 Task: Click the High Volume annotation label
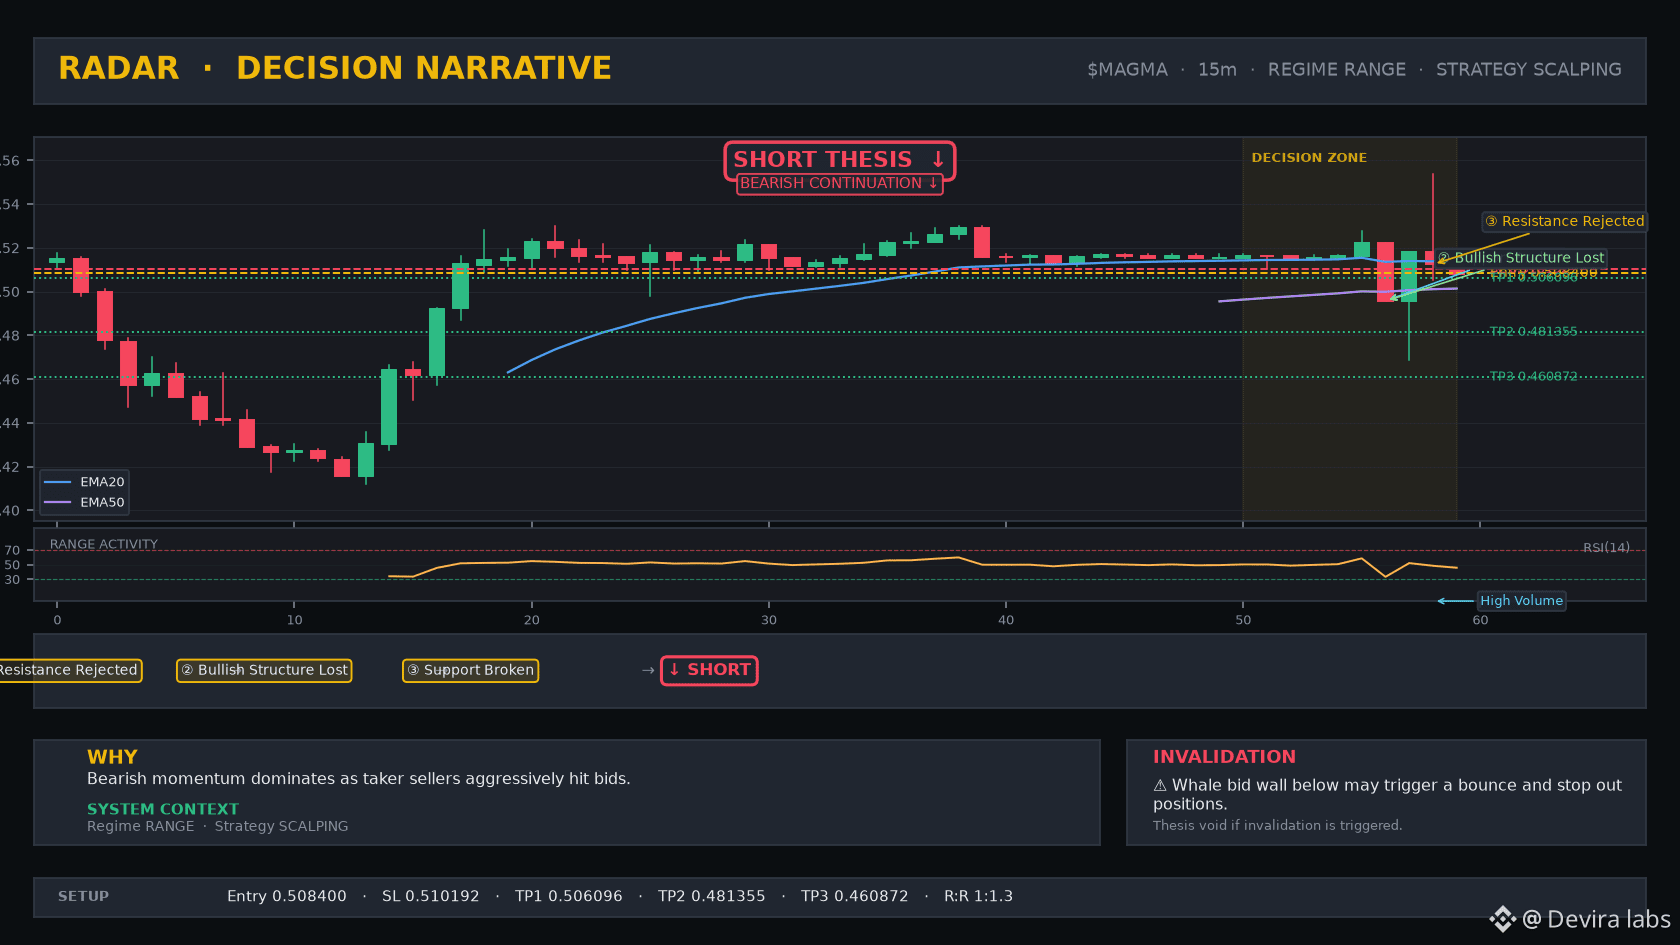[x=1521, y=601]
